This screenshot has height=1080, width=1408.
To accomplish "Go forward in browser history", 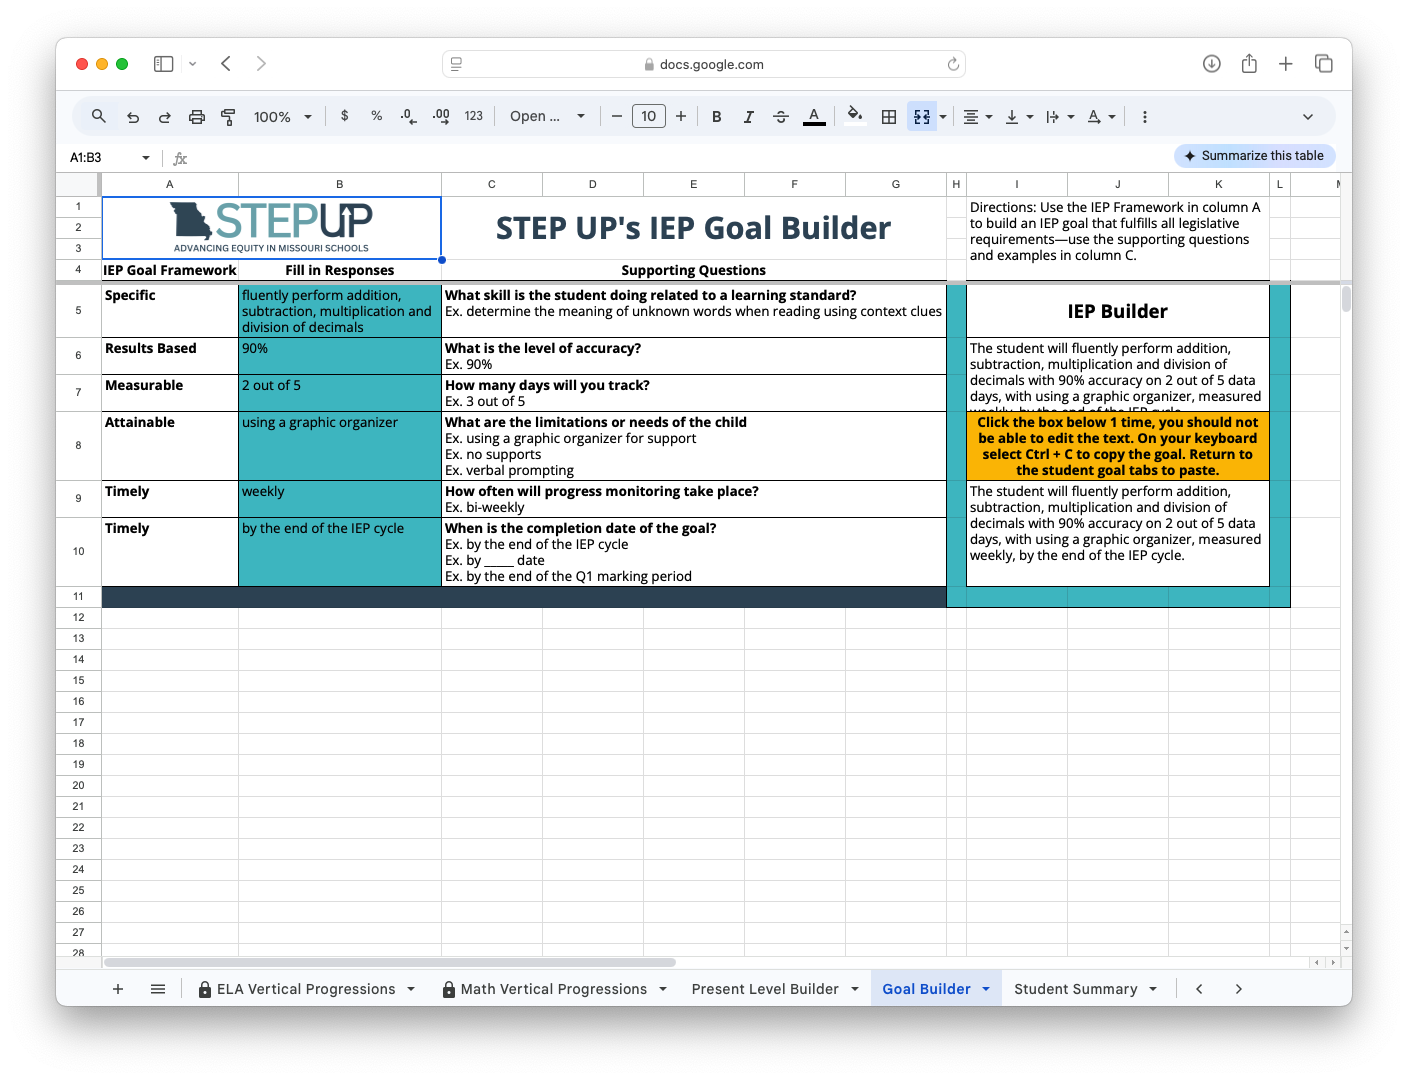I will (261, 64).
